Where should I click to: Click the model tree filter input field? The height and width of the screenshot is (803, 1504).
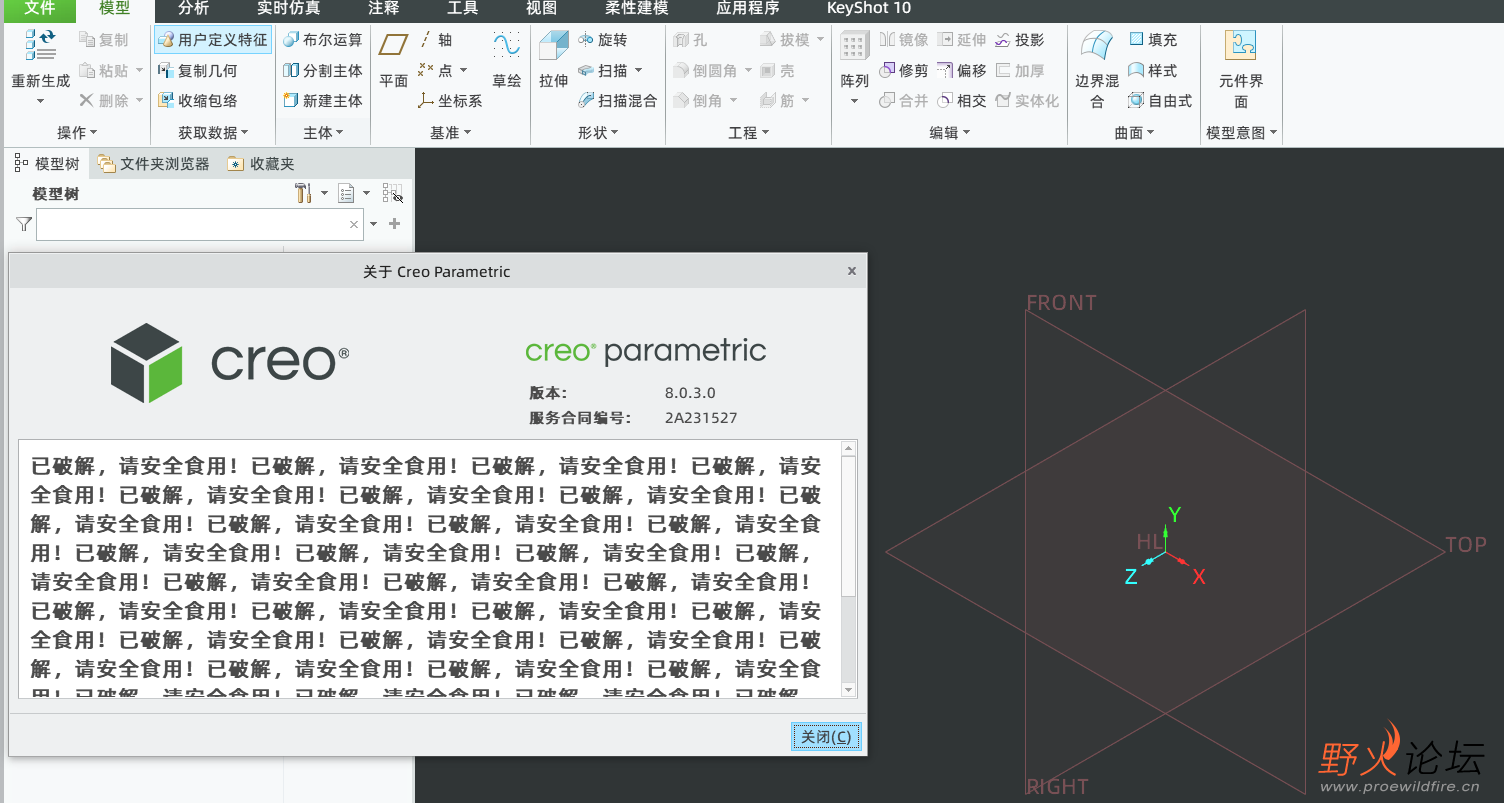192,225
